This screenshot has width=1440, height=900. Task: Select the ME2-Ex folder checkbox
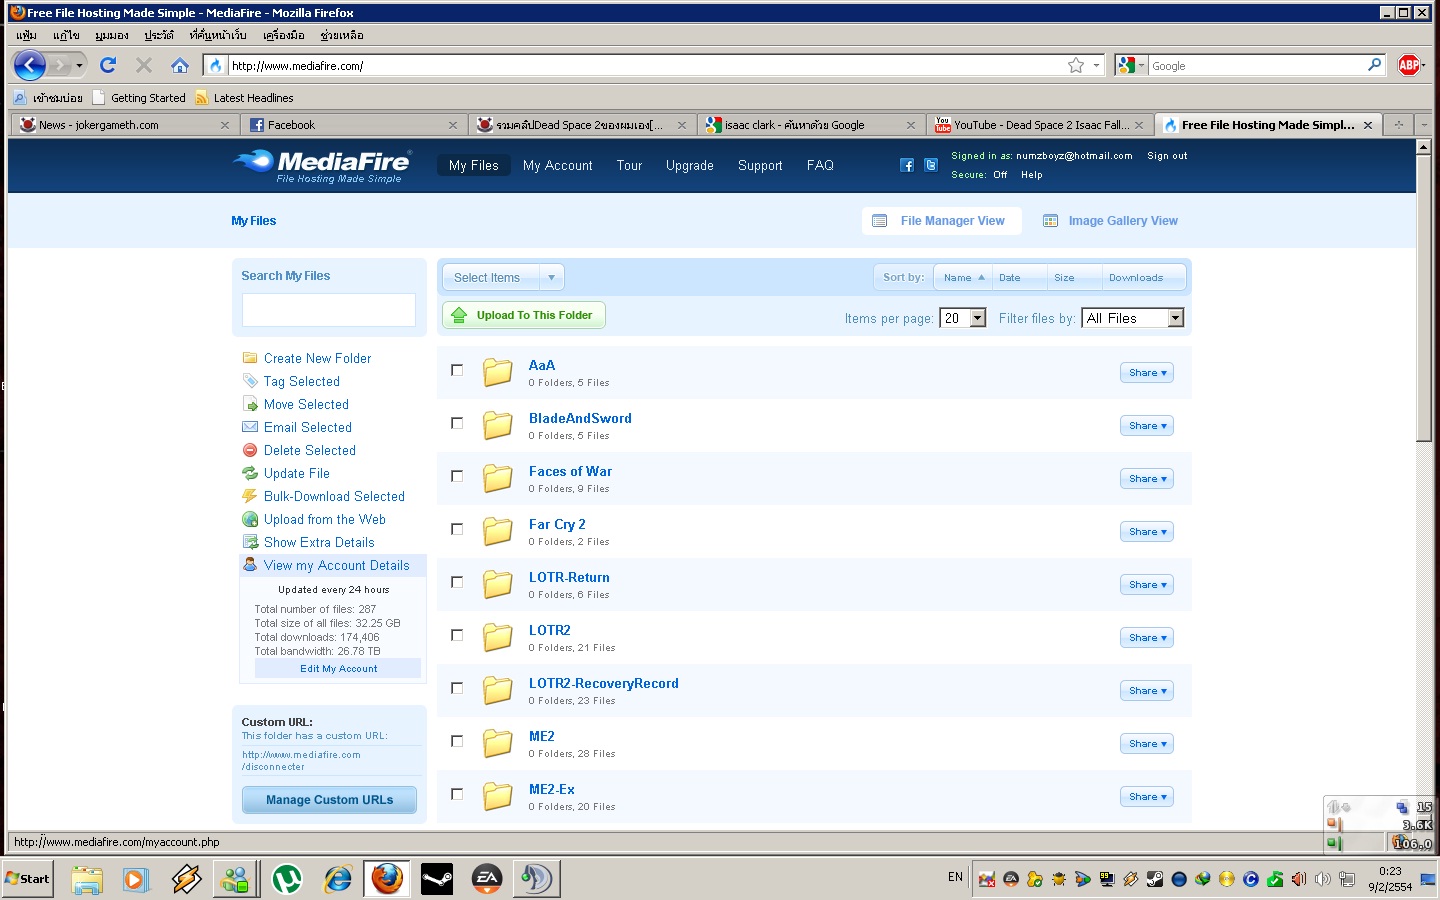(x=457, y=794)
